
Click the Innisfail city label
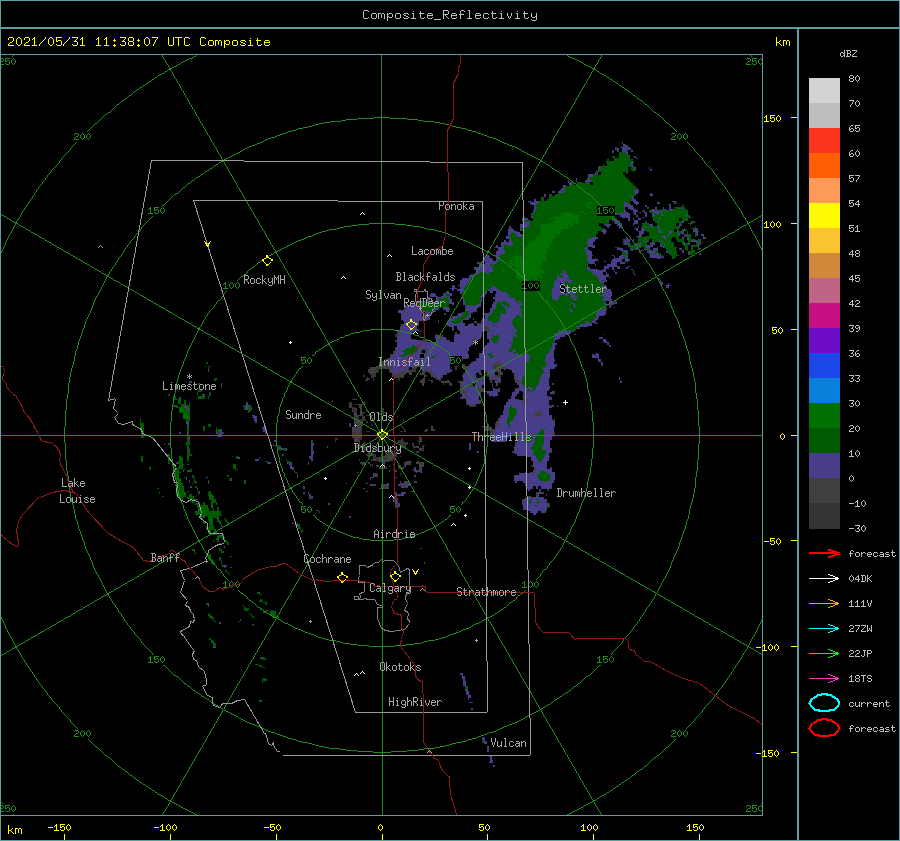404,362
